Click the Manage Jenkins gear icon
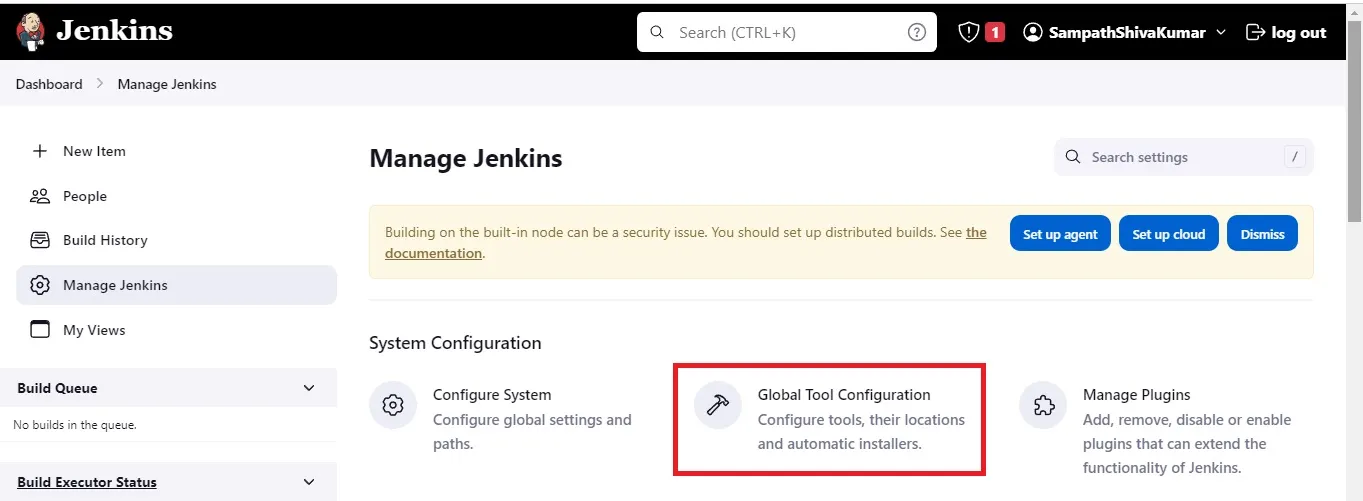Viewport: 1363px width, 501px height. point(40,285)
